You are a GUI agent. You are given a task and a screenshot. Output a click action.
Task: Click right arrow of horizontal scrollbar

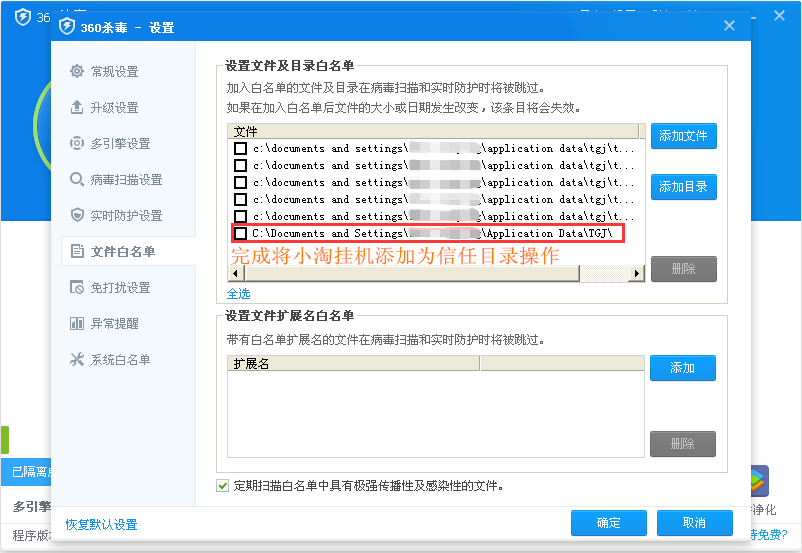coord(636,273)
